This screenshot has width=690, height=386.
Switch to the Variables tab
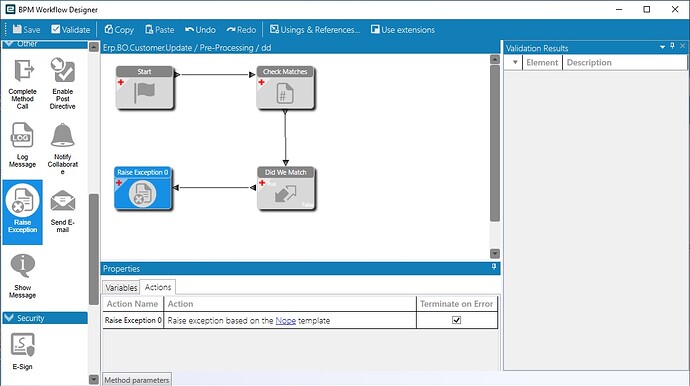[121, 287]
